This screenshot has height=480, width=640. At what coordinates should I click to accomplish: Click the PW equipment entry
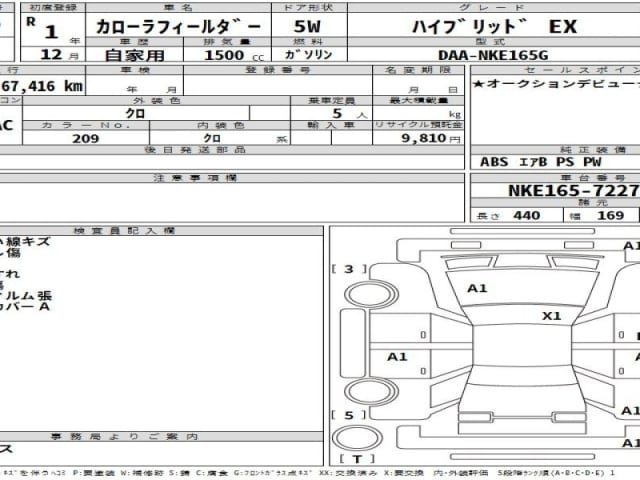point(592,162)
